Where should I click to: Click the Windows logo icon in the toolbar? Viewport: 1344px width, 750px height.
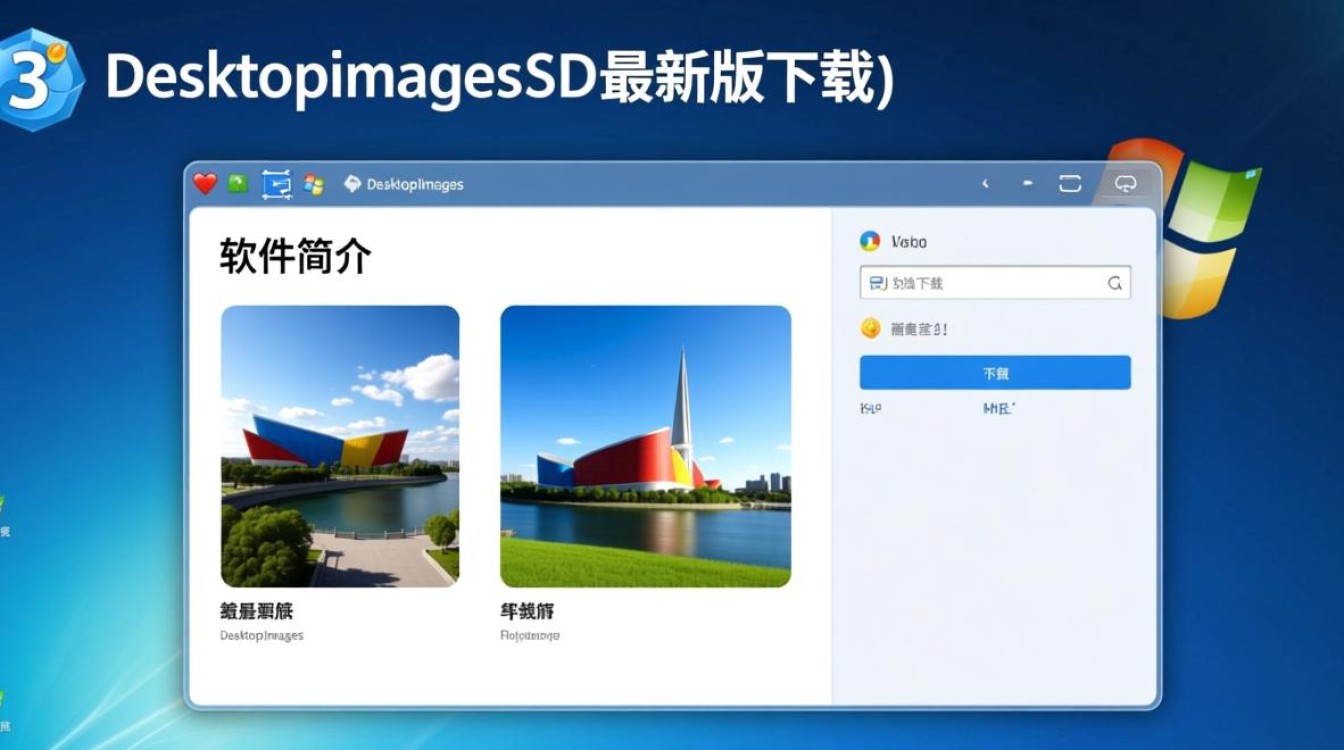click(x=313, y=183)
